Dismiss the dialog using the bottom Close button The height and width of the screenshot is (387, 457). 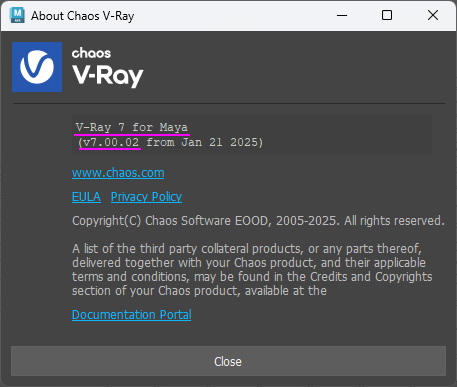(x=228, y=361)
